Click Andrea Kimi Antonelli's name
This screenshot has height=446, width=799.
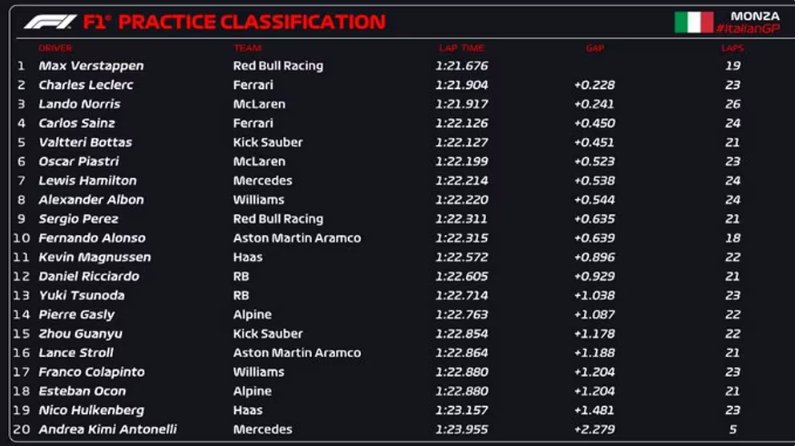click(108, 429)
